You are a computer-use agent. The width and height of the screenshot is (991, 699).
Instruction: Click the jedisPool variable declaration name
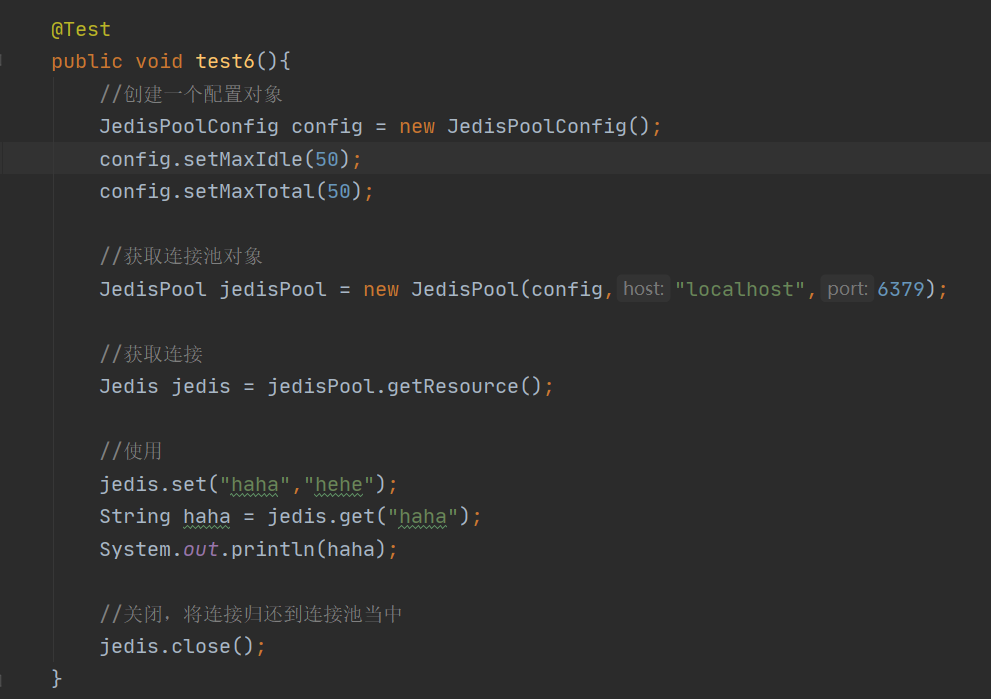tap(272, 289)
